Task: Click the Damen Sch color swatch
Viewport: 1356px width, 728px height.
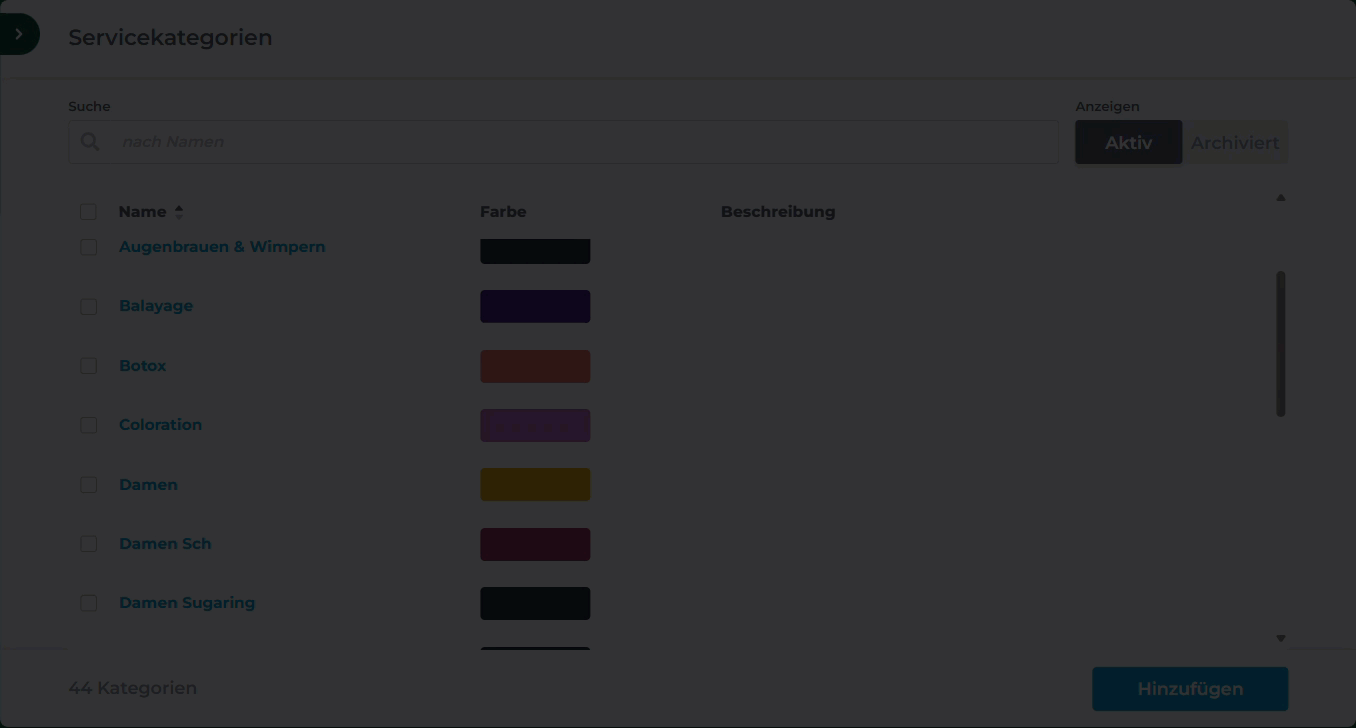Action: click(x=535, y=544)
